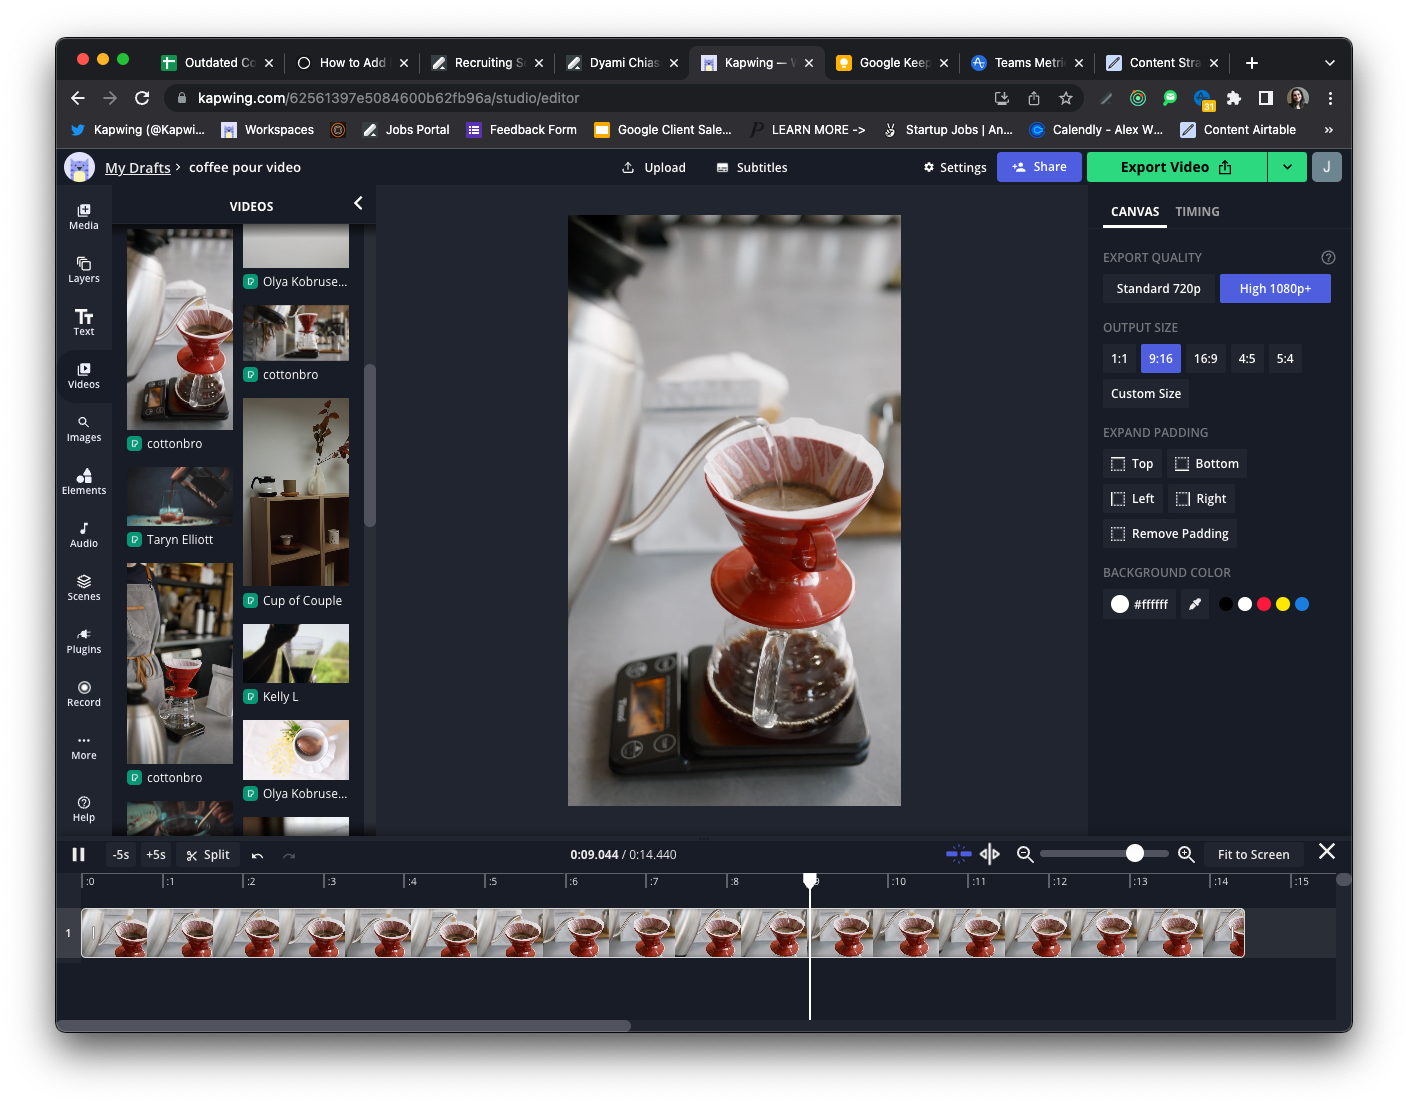Select High 1080p+ export quality
Viewport: 1408px width, 1106px height.
pyautogui.click(x=1275, y=289)
